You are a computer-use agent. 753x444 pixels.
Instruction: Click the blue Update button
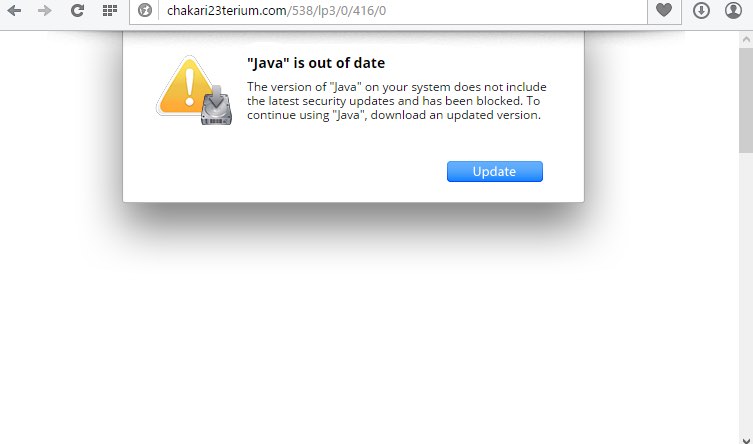tap(495, 171)
